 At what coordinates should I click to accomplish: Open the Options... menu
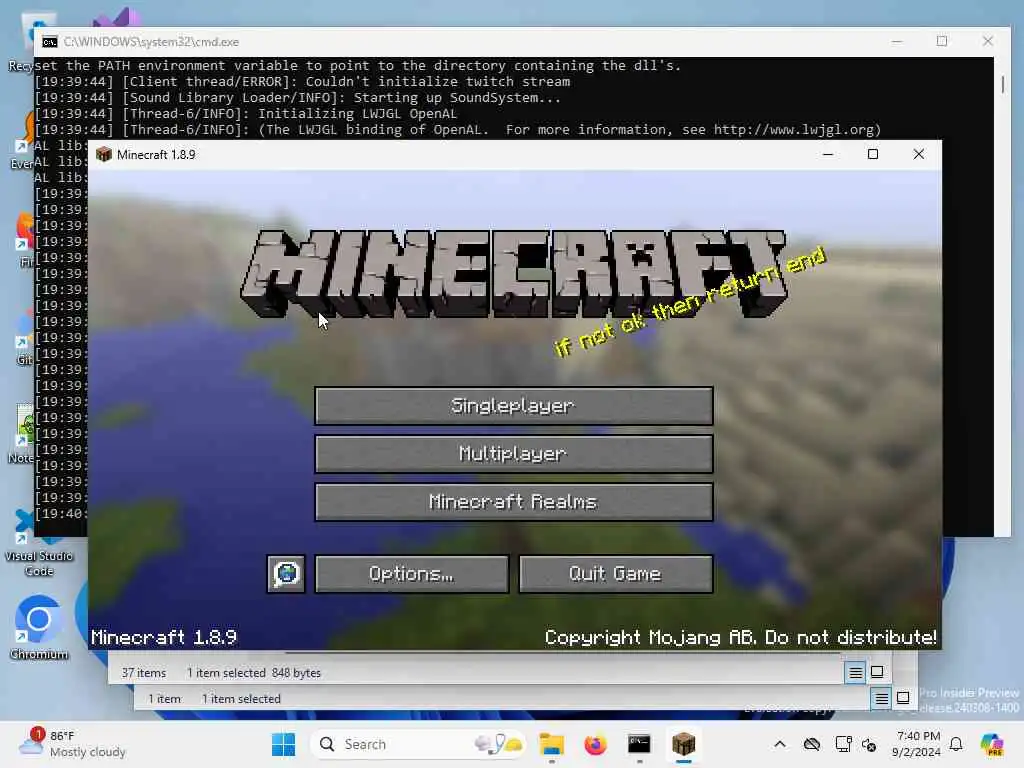411,574
